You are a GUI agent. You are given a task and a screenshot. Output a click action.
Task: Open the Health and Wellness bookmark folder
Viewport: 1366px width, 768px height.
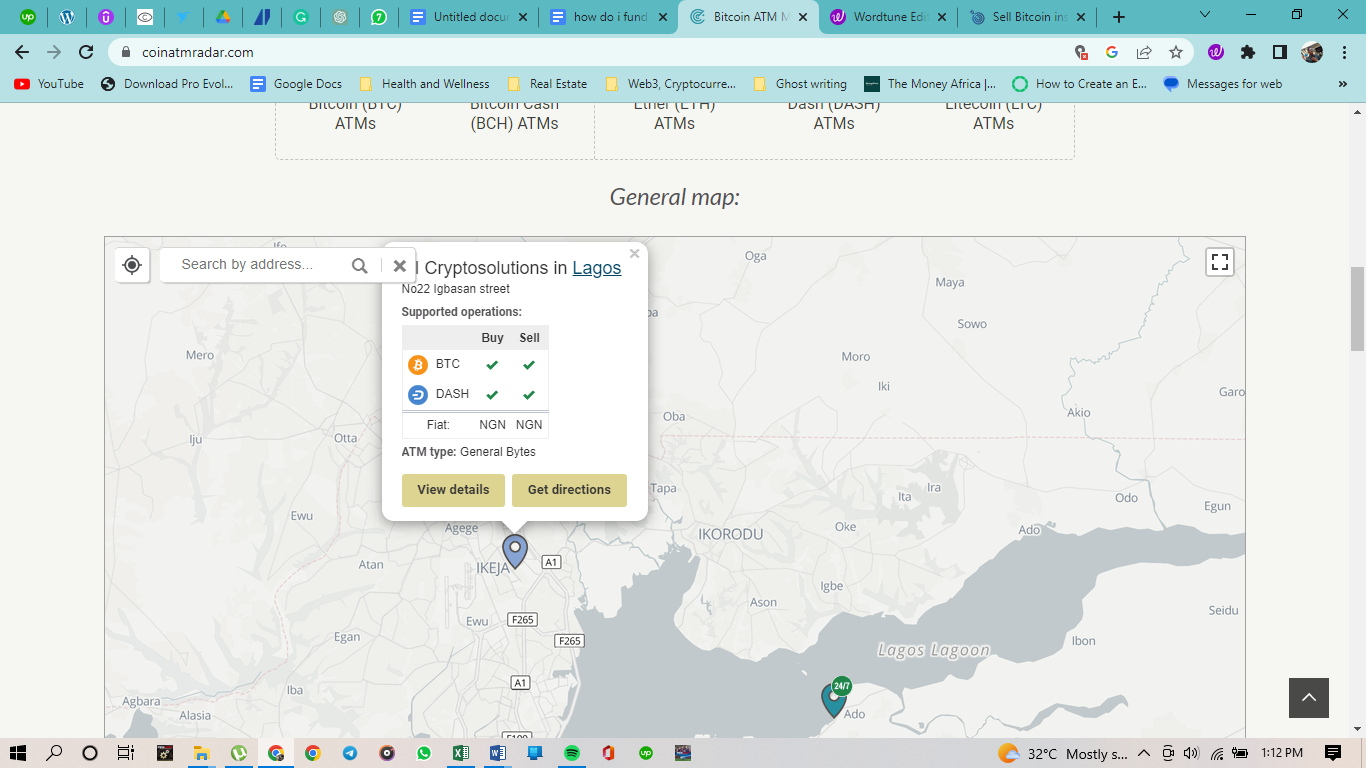pos(424,84)
